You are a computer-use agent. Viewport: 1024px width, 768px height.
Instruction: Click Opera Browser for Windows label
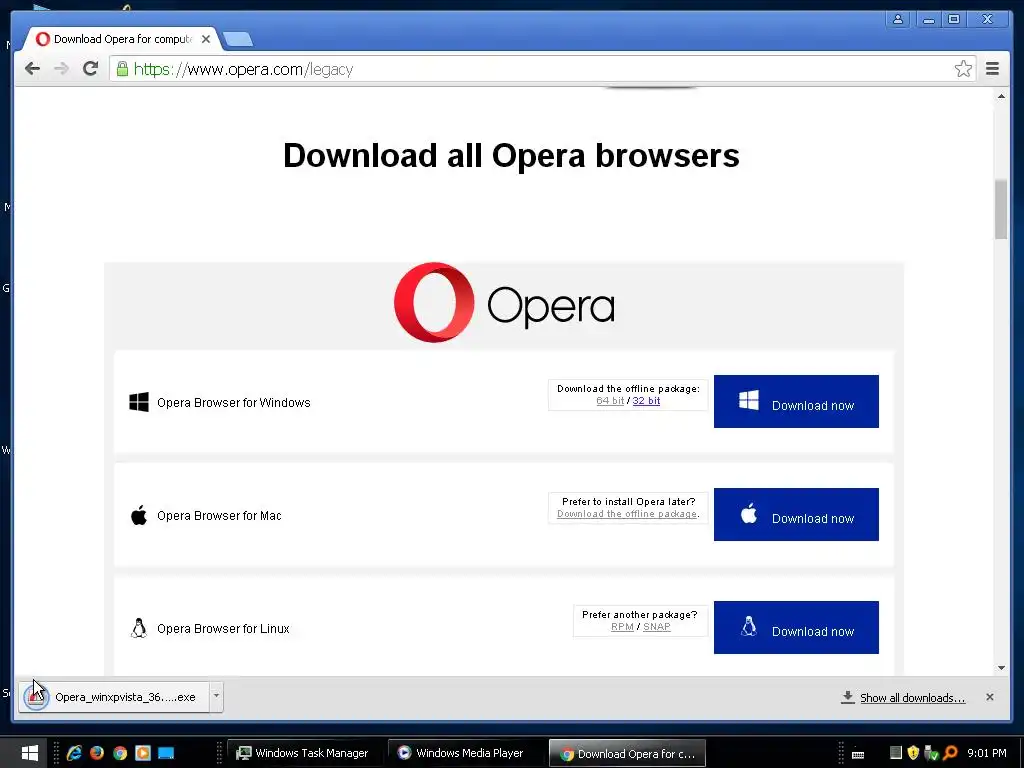pos(234,403)
